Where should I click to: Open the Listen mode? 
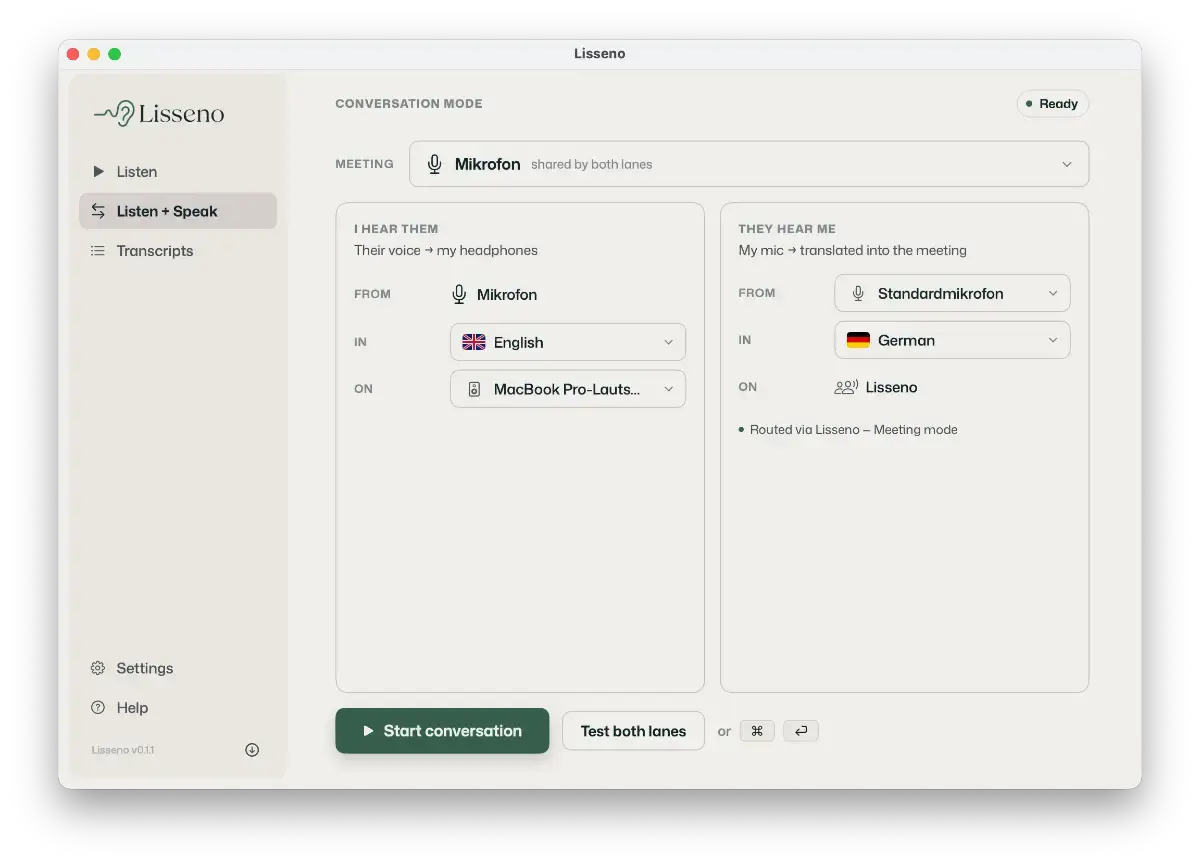(x=178, y=171)
